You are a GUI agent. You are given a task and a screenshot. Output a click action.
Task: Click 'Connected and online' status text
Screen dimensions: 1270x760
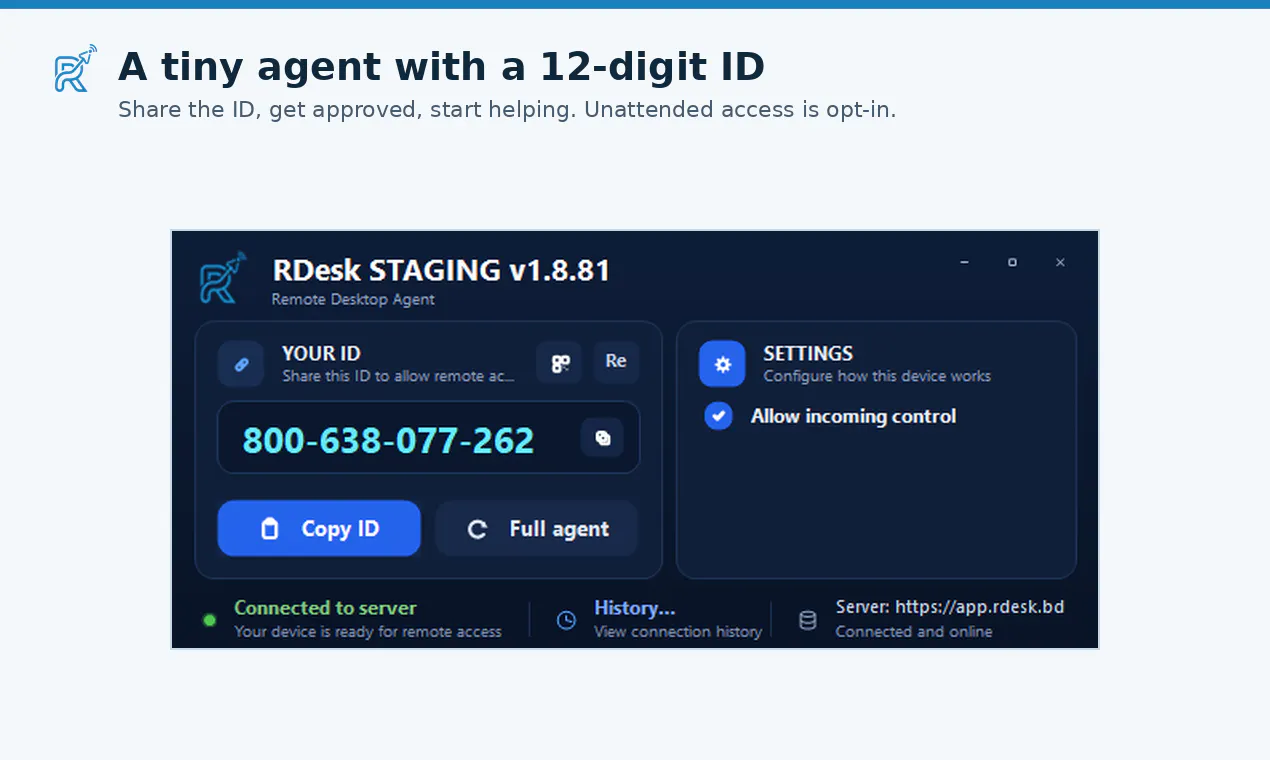point(914,631)
